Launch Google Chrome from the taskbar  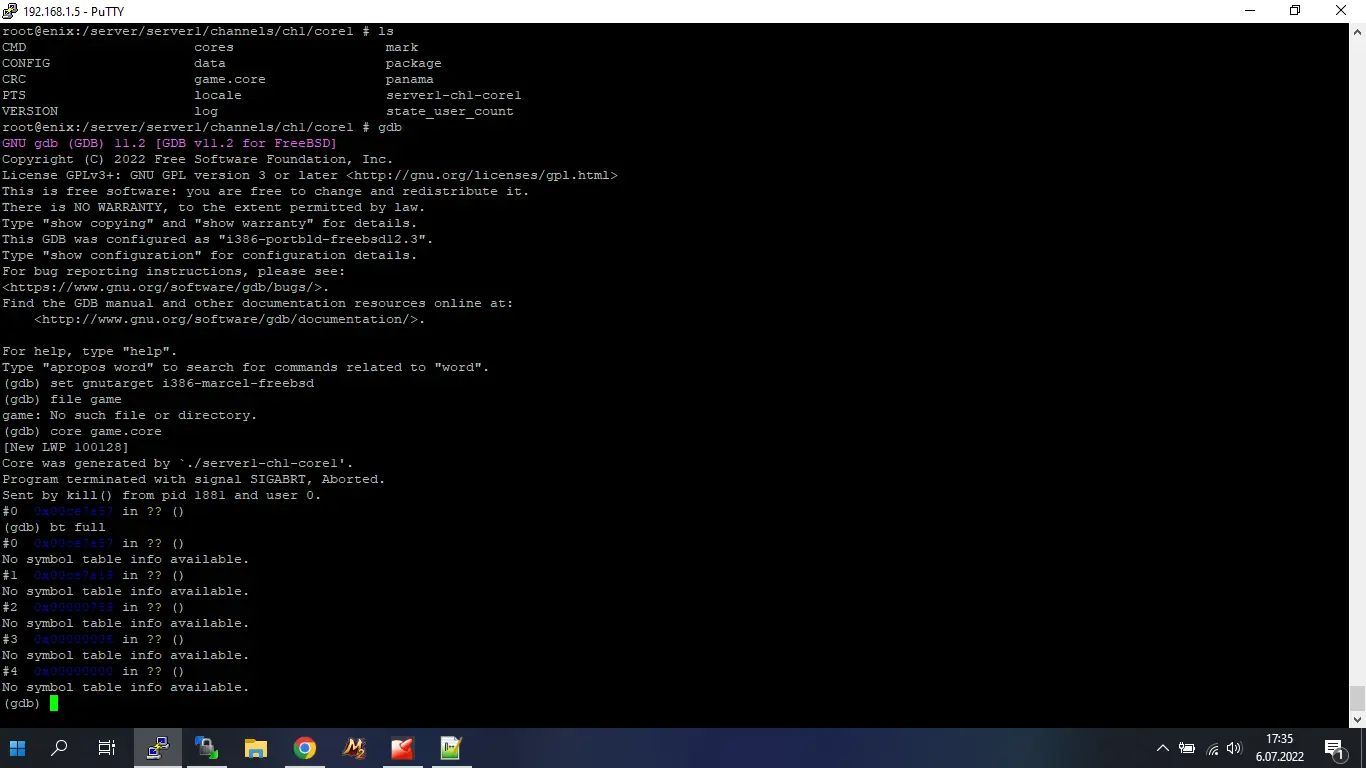click(305, 748)
